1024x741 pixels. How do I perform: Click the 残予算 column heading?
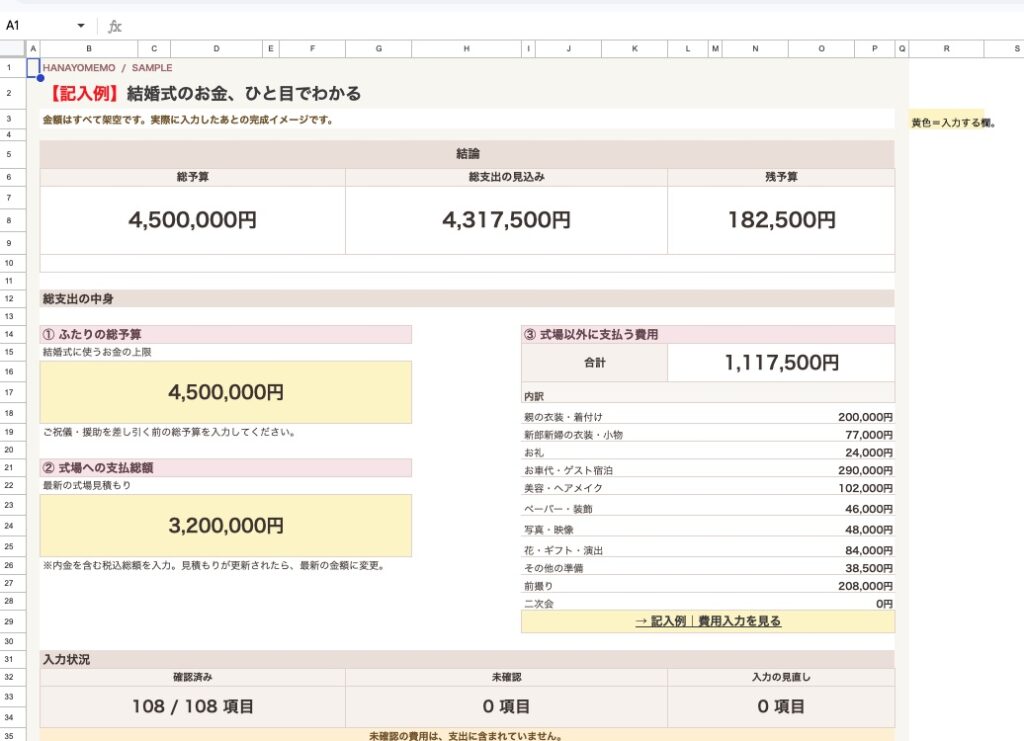(x=781, y=177)
